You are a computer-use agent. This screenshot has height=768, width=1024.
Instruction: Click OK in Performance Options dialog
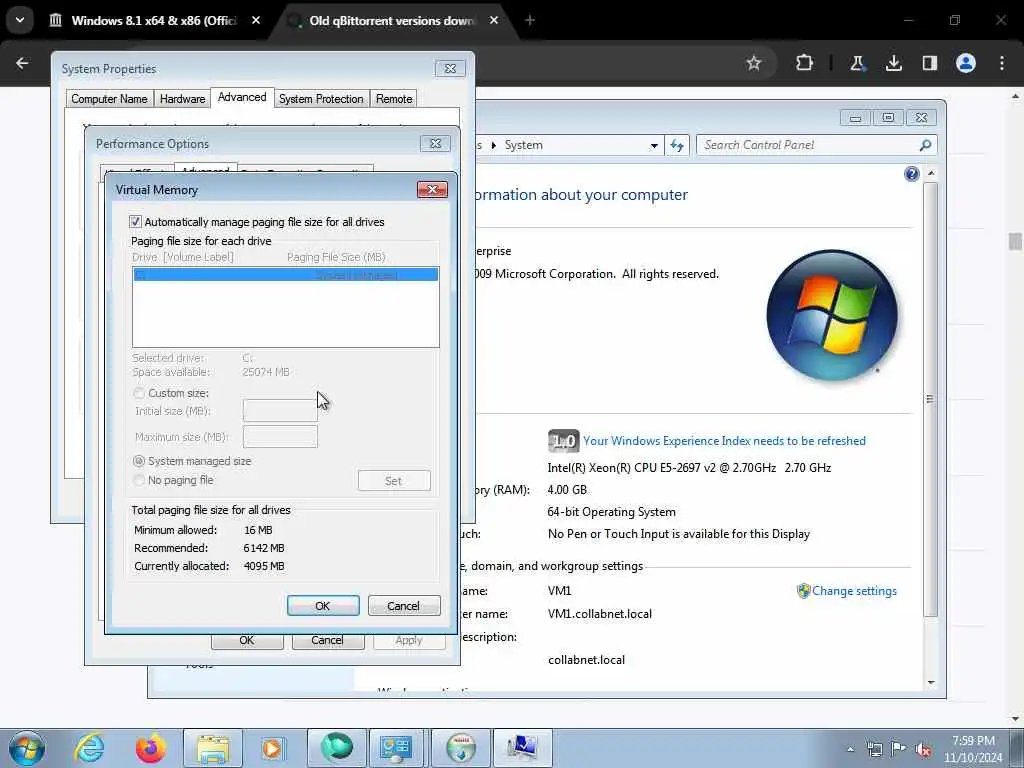click(x=247, y=641)
